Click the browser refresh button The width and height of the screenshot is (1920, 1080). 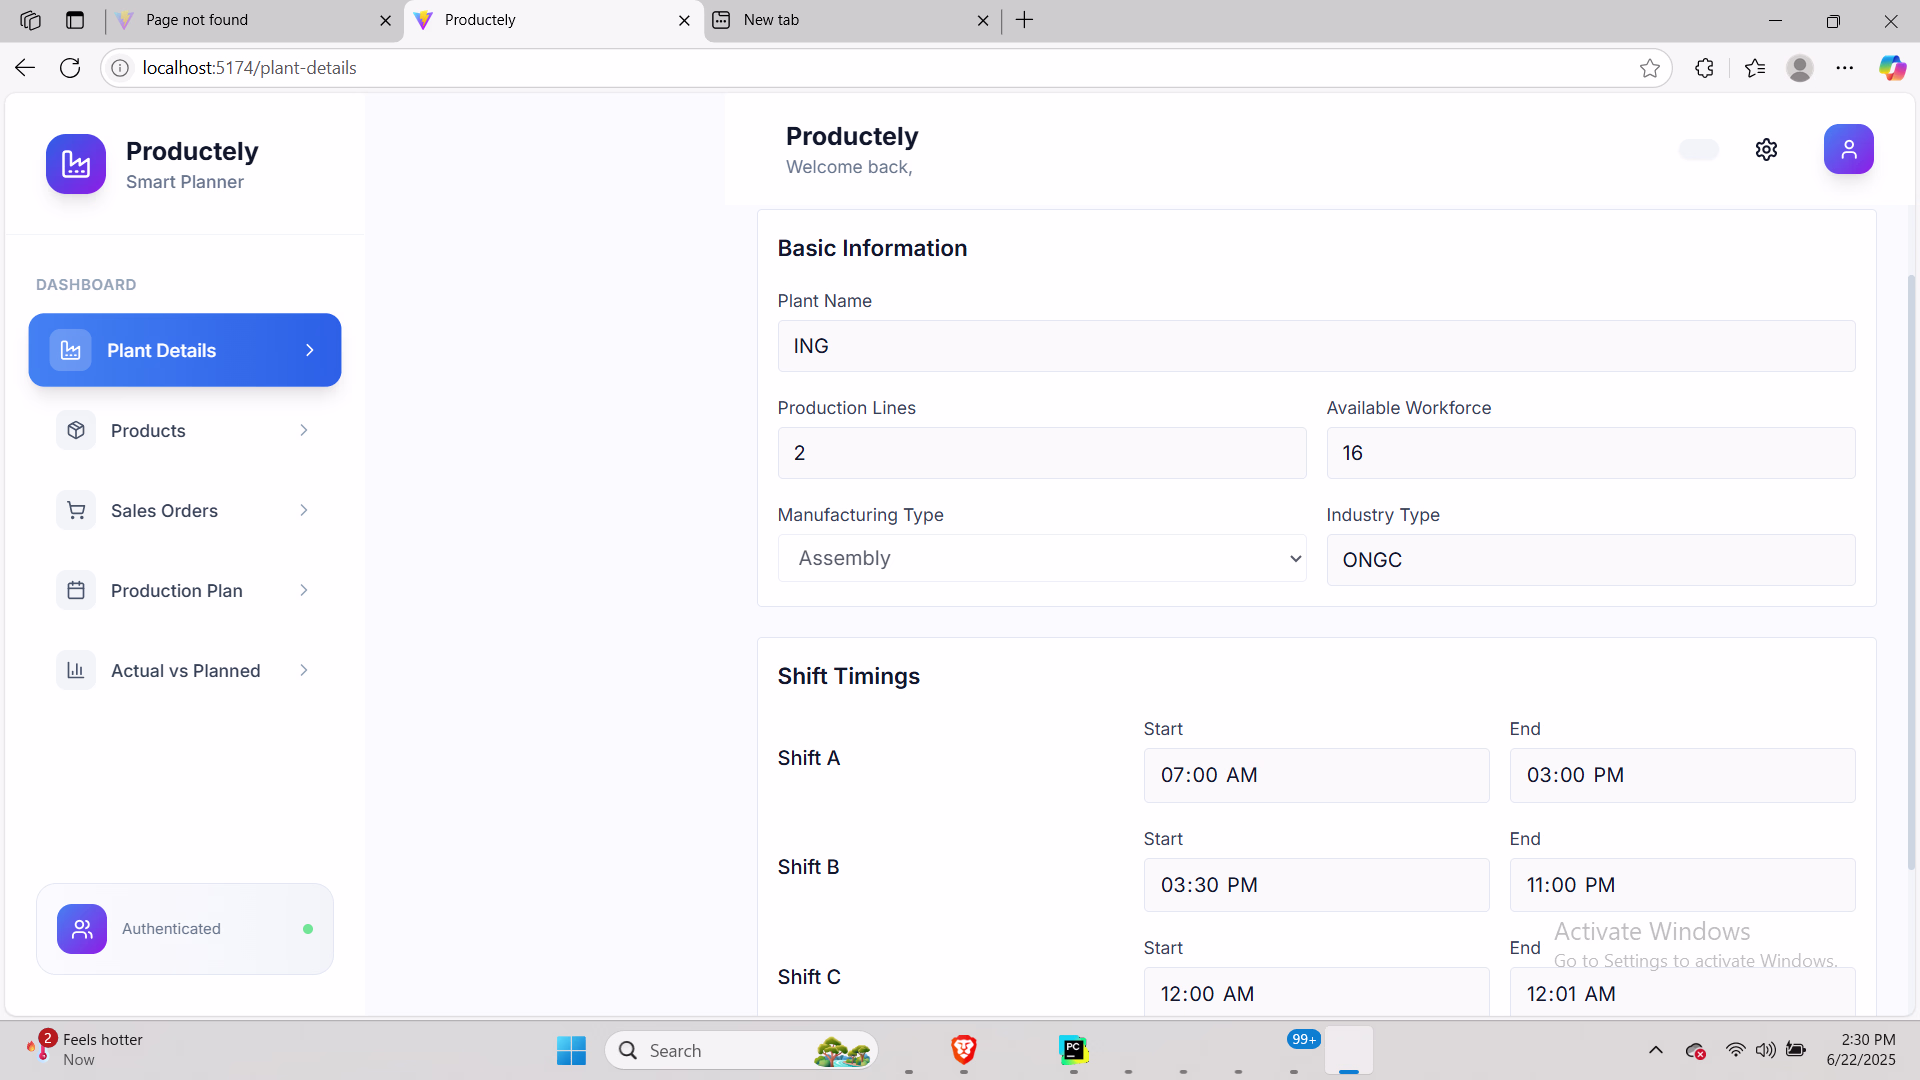click(x=70, y=68)
